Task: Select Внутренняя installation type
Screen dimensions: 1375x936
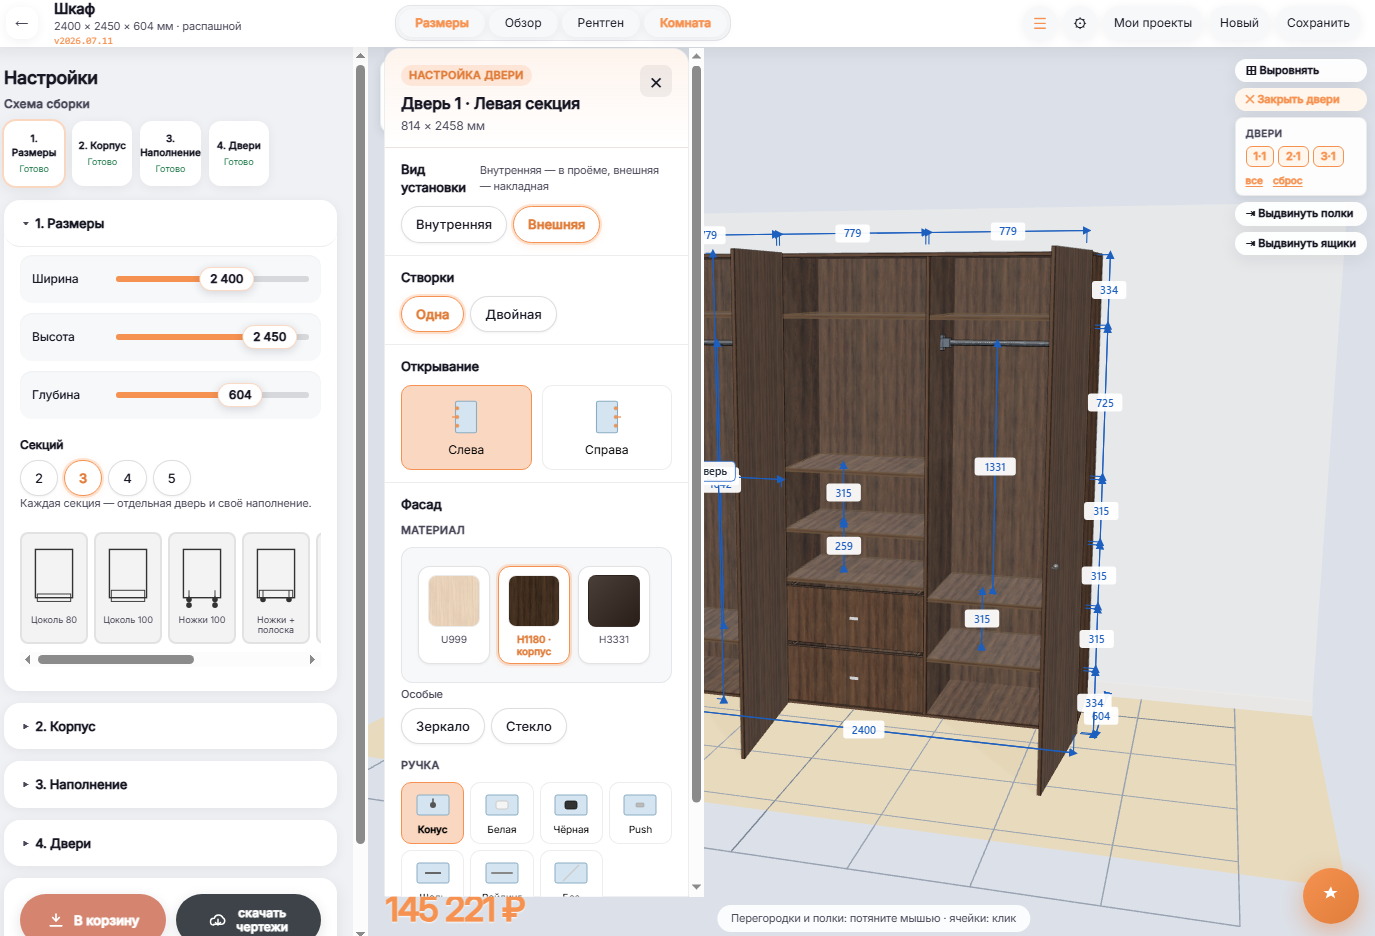Action: tap(454, 224)
